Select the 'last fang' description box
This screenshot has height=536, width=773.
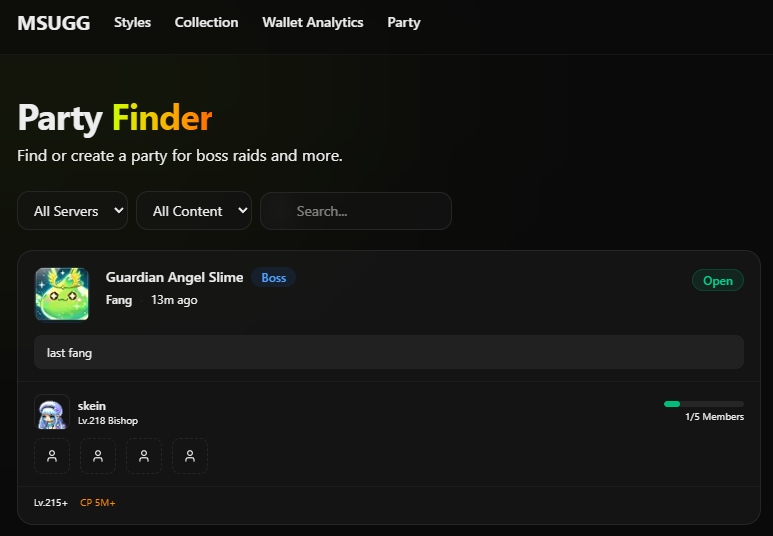pyautogui.click(x=388, y=352)
